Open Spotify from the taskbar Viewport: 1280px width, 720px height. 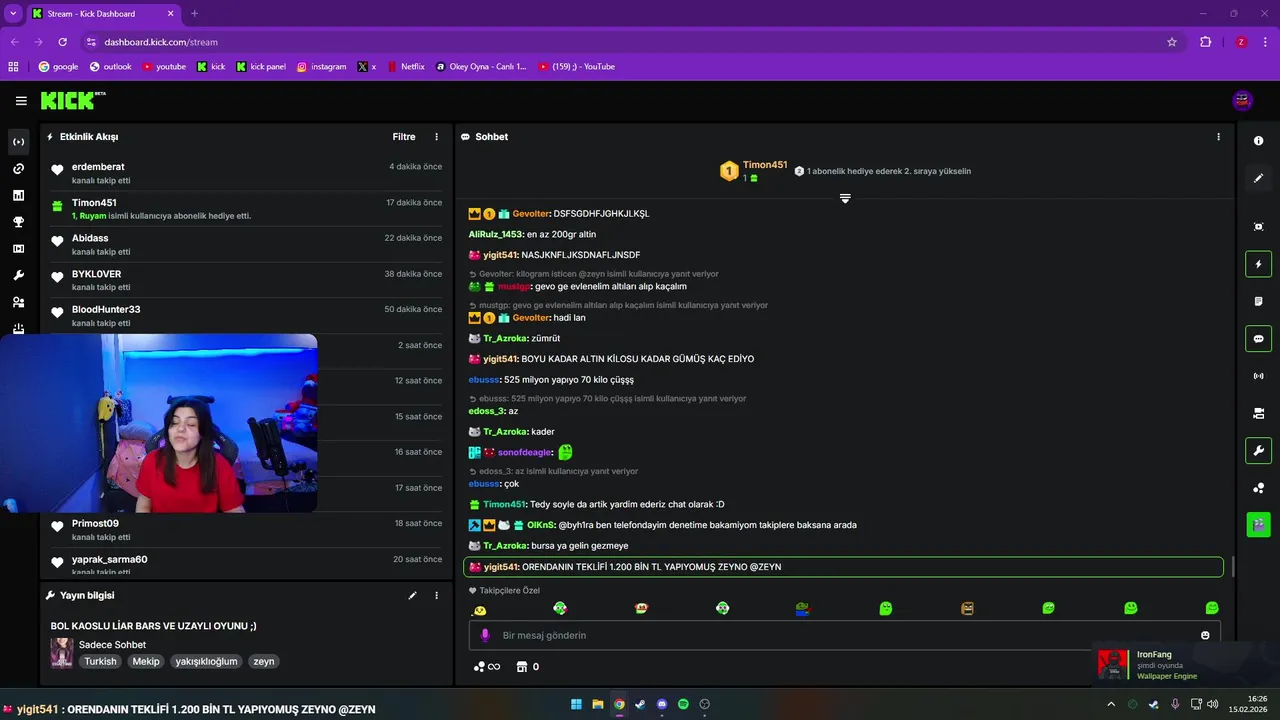[683, 704]
